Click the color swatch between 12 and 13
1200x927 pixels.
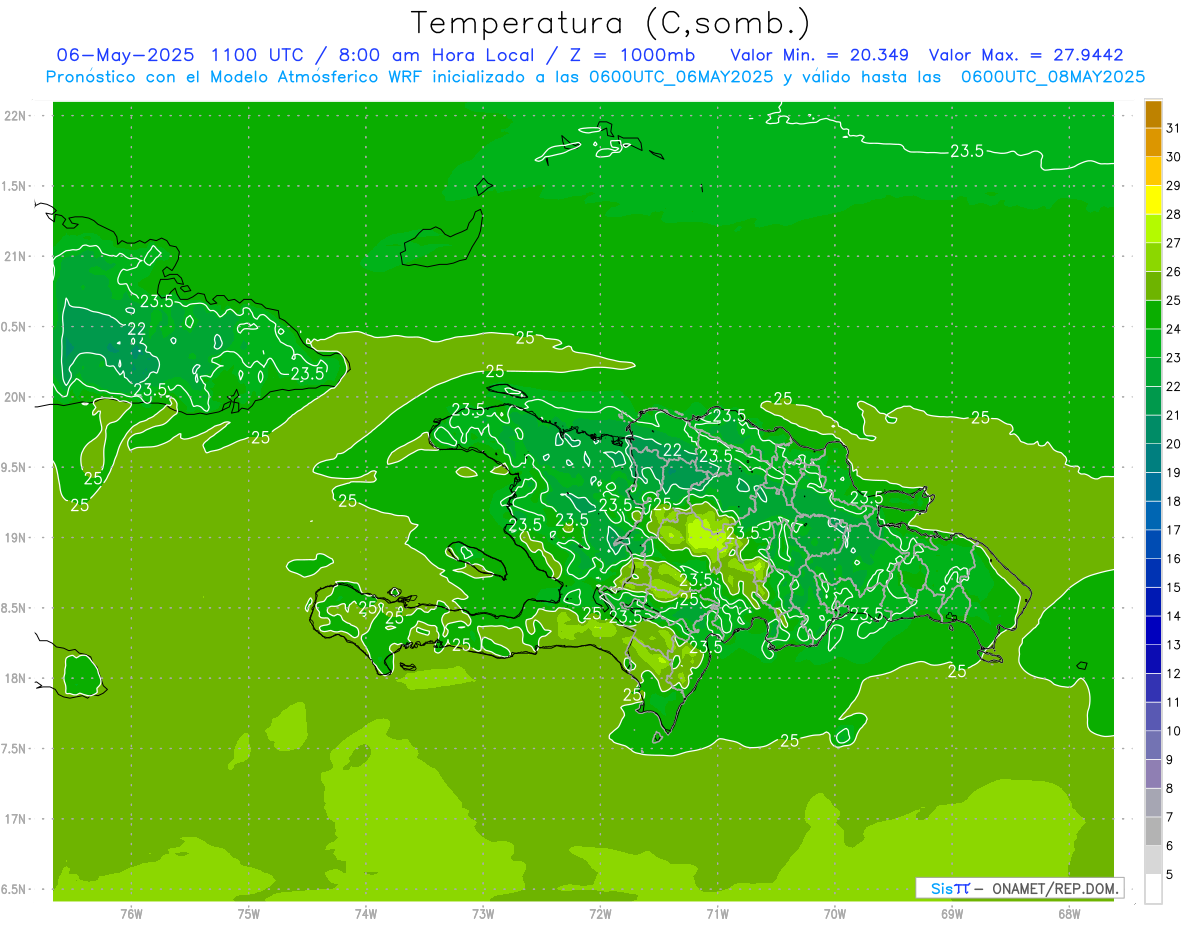tap(1153, 659)
